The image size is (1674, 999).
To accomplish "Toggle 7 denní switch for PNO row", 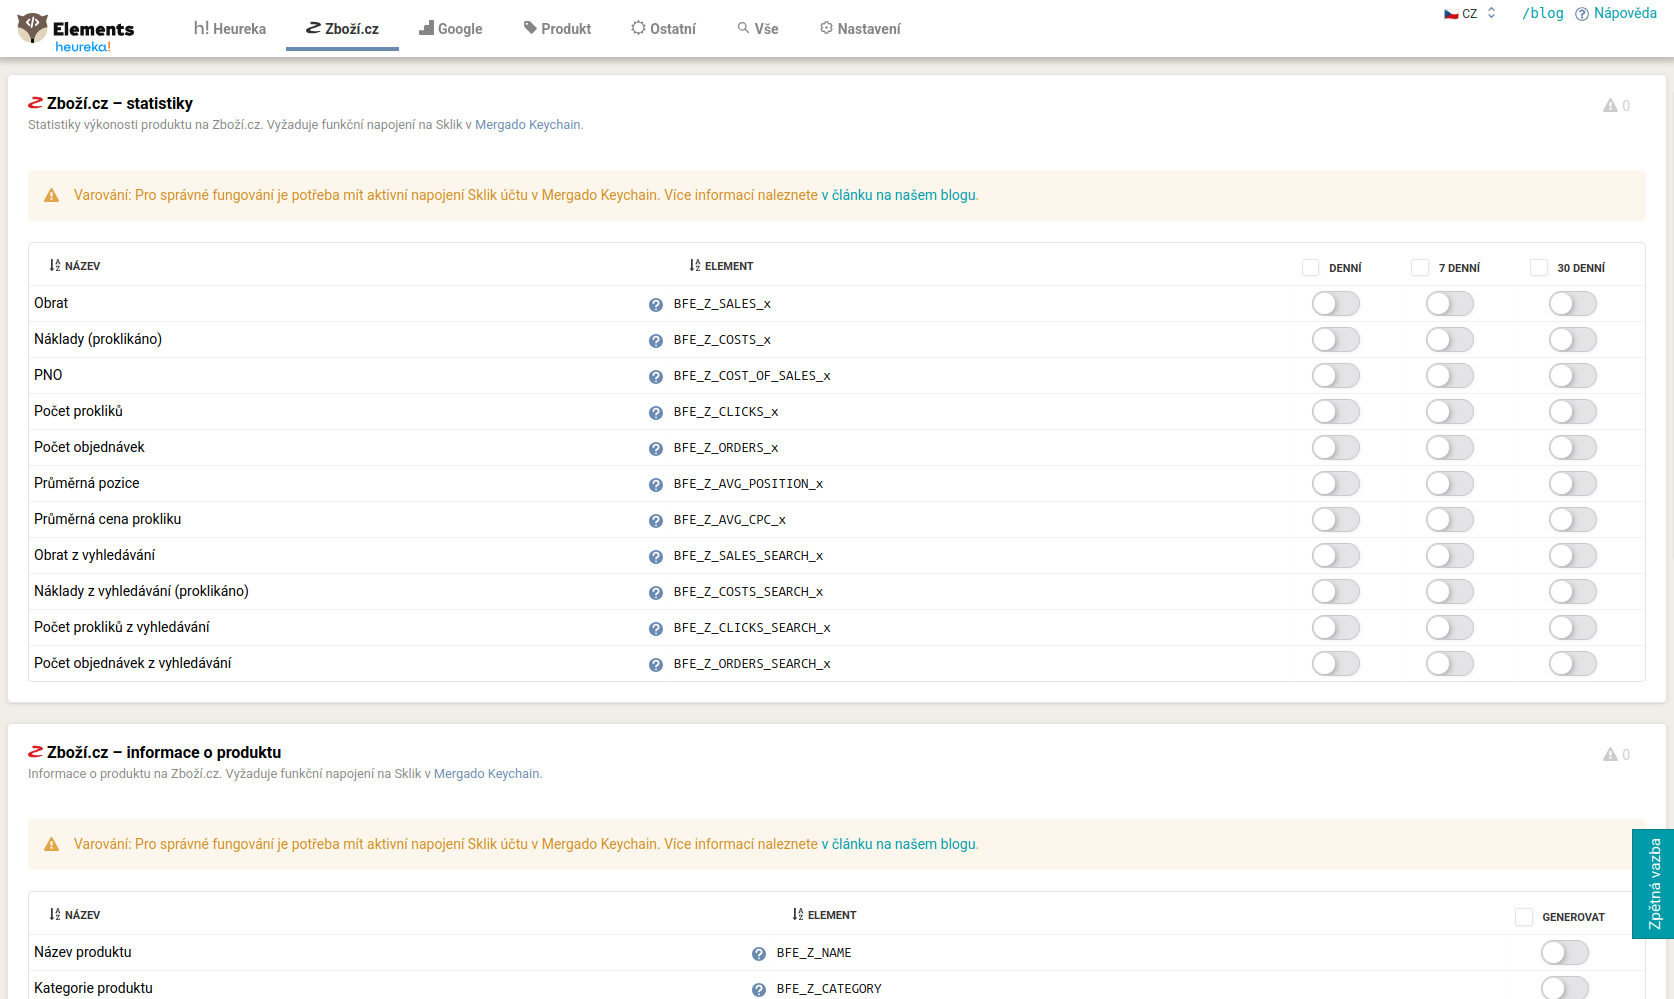I will 1450,376.
